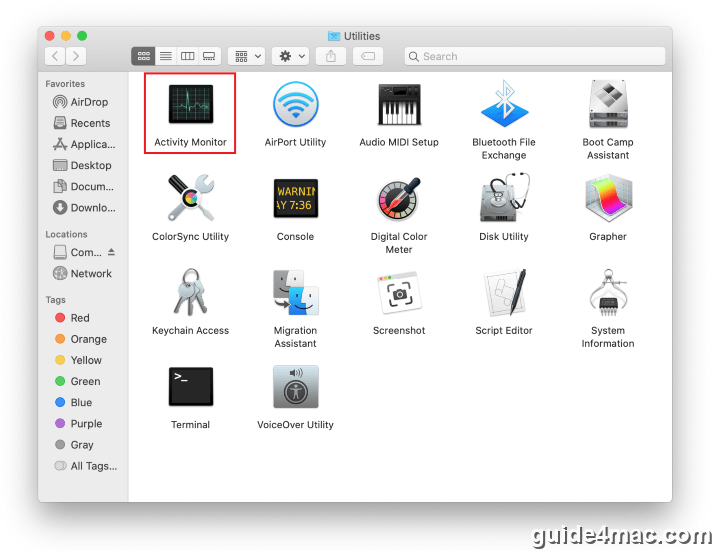Filter by the Purple tag
Image resolution: width=720 pixels, height=551 pixels.
coord(79,423)
